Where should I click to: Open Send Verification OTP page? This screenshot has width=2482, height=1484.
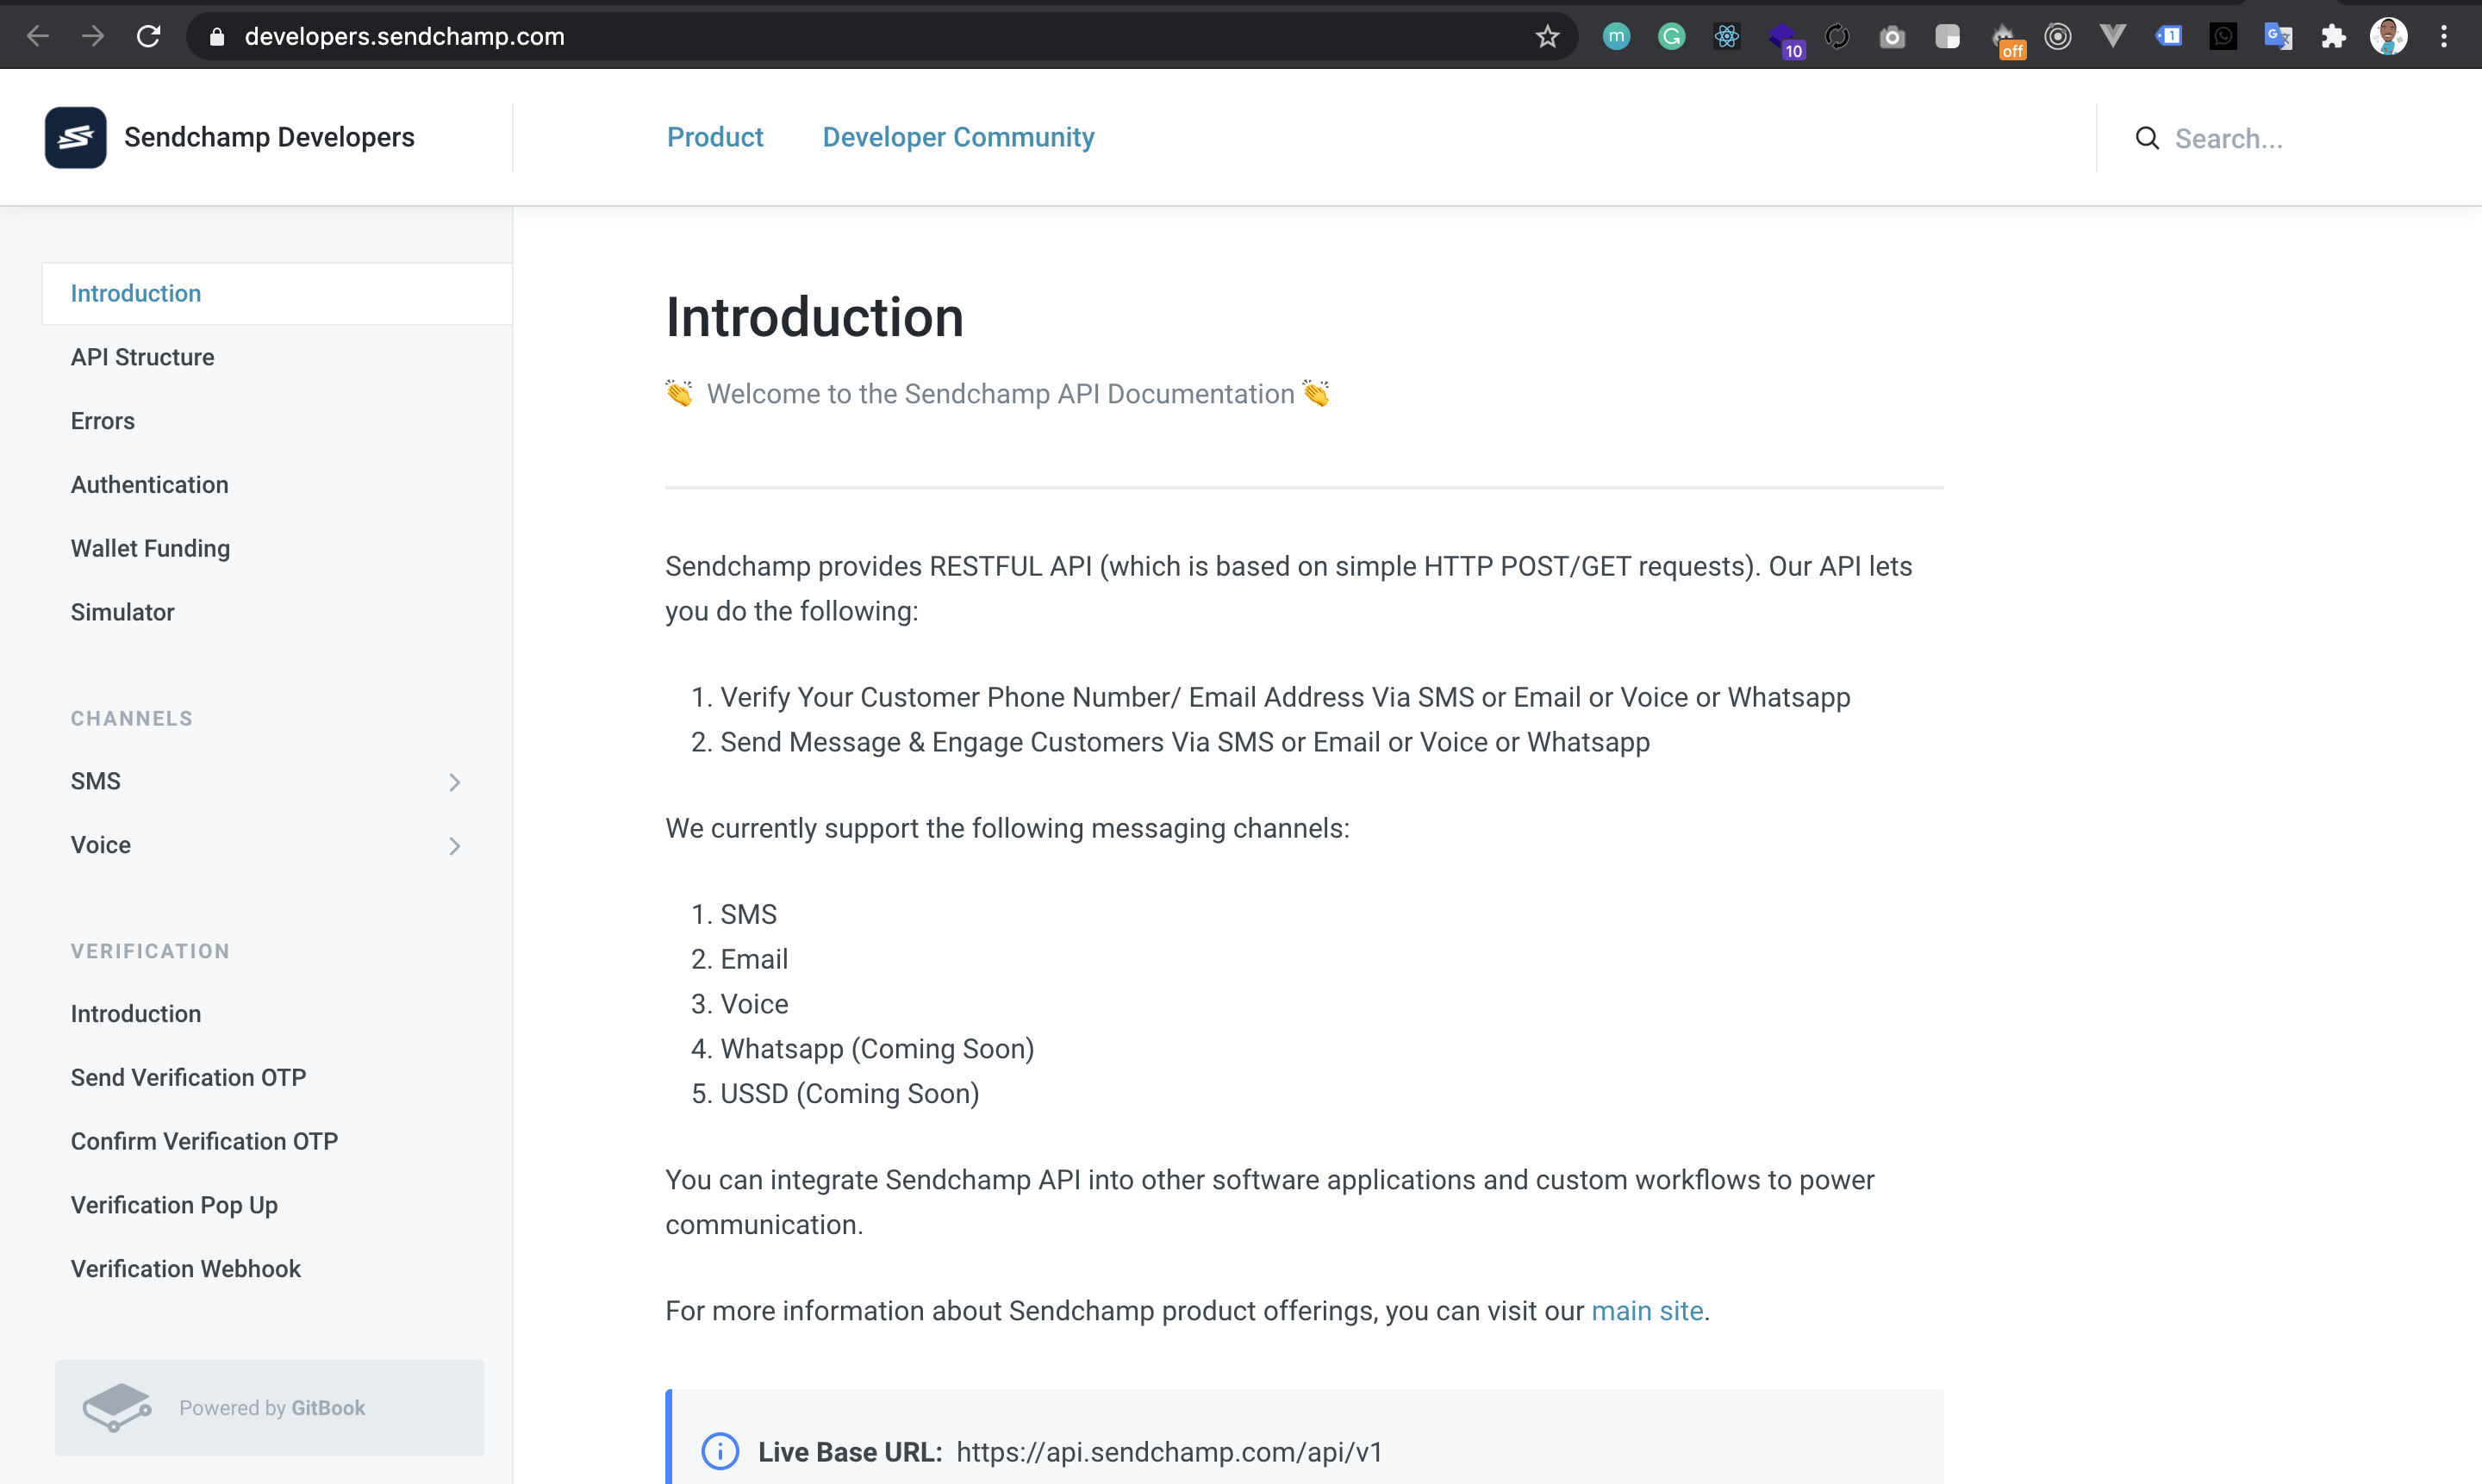click(188, 1078)
